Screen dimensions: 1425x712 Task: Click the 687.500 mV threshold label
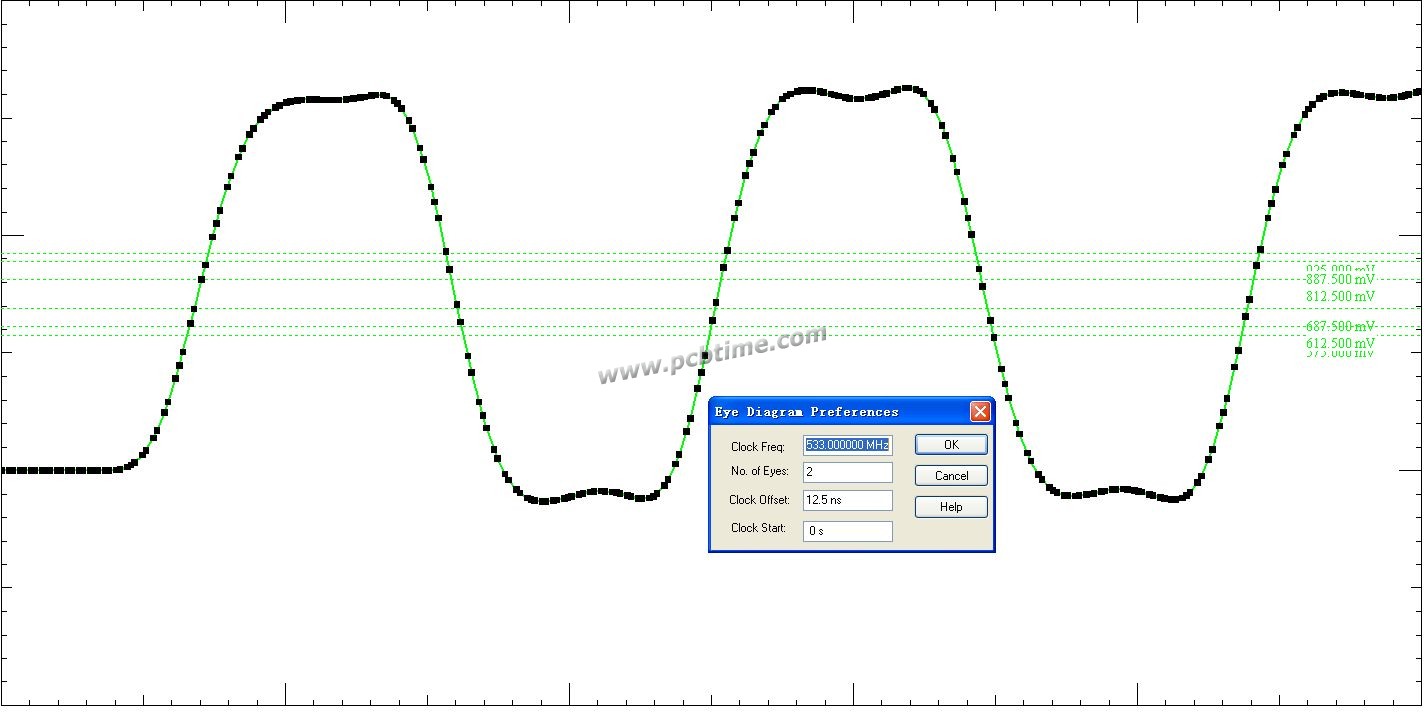click(x=1340, y=326)
